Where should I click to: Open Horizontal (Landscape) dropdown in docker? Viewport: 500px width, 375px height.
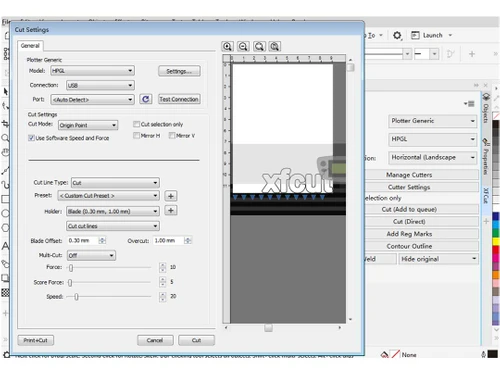pos(433,157)
